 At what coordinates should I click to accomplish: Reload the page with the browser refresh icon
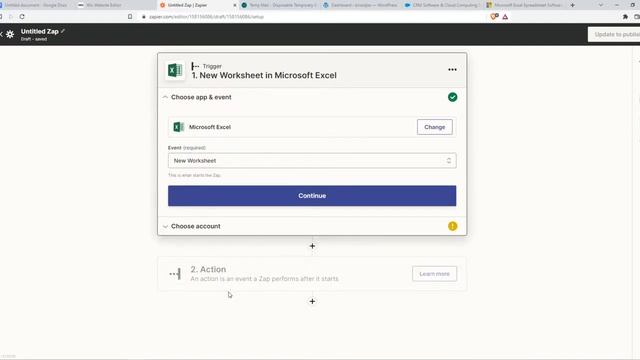(22, 17)
